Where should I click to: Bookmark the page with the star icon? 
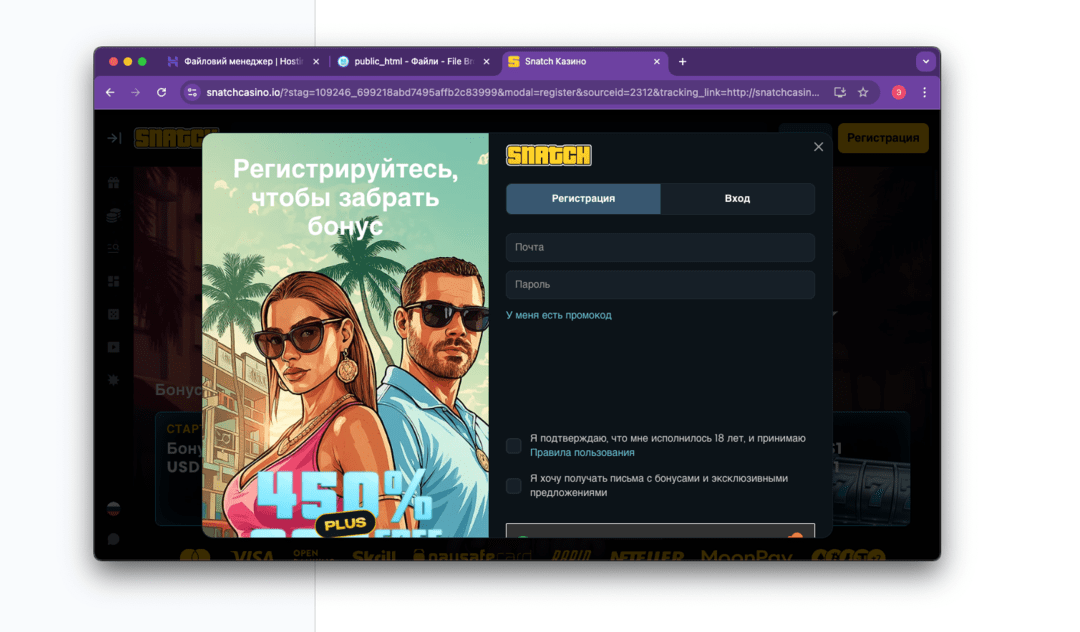[x=863, y=90]
